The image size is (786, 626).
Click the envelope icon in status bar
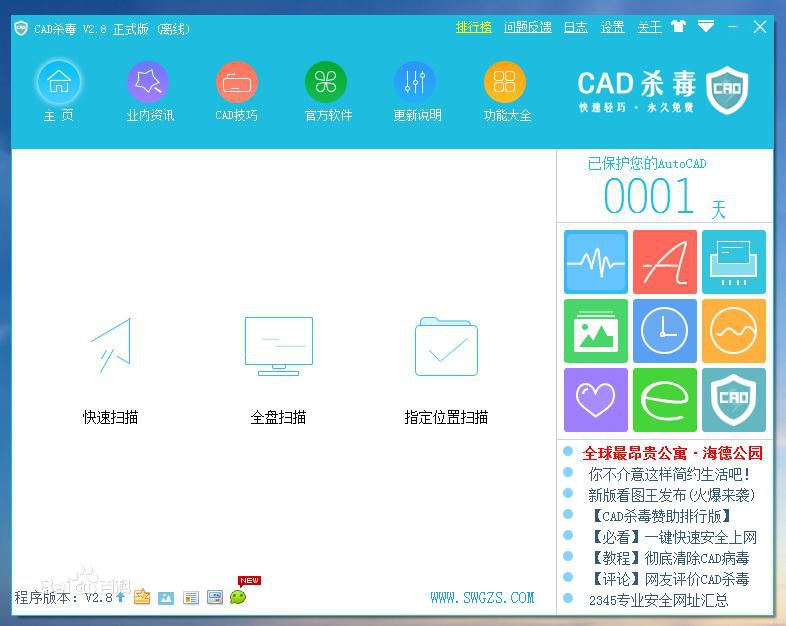142,596
